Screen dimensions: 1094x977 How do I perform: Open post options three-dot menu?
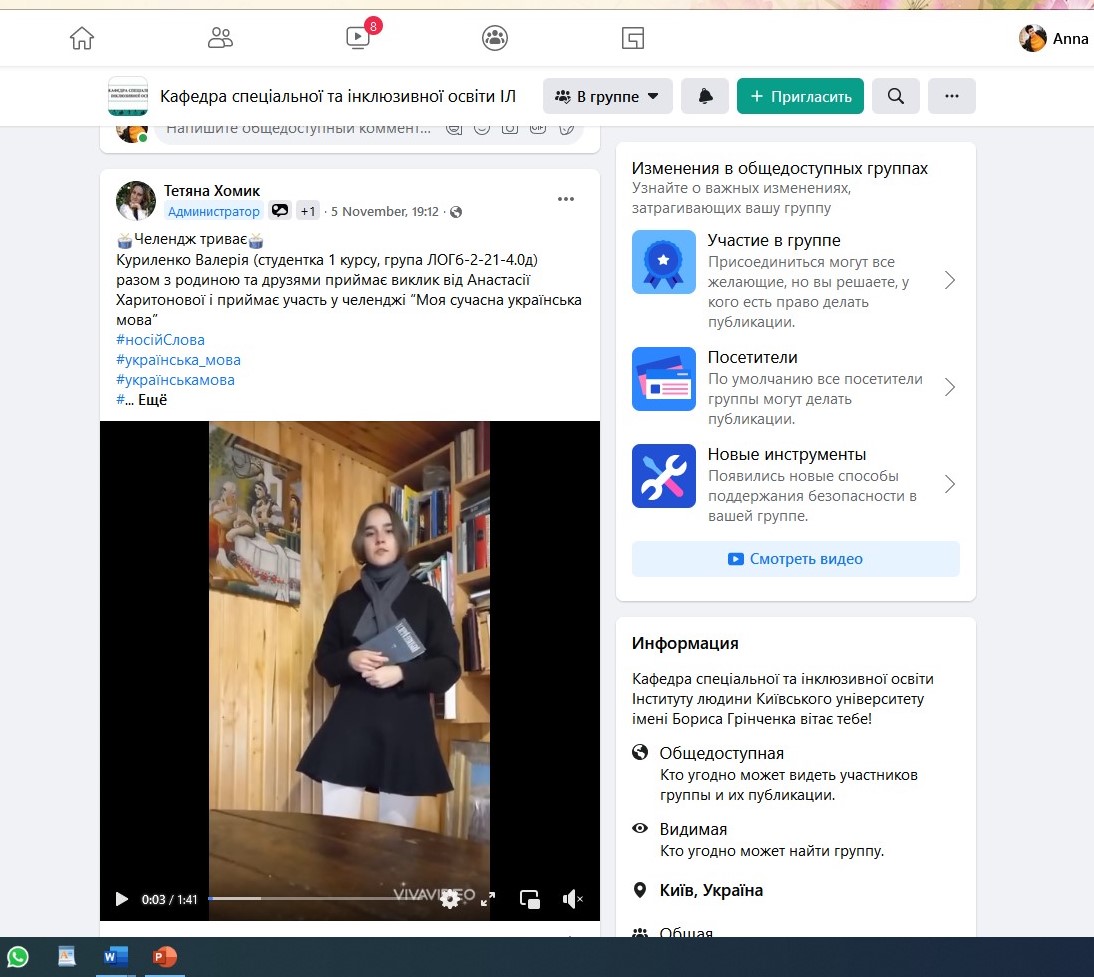click(x=566, y=199)
